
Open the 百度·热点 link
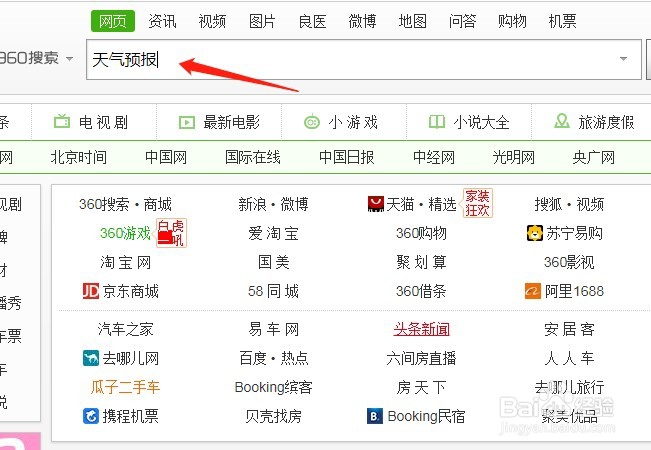pos(273,358)
